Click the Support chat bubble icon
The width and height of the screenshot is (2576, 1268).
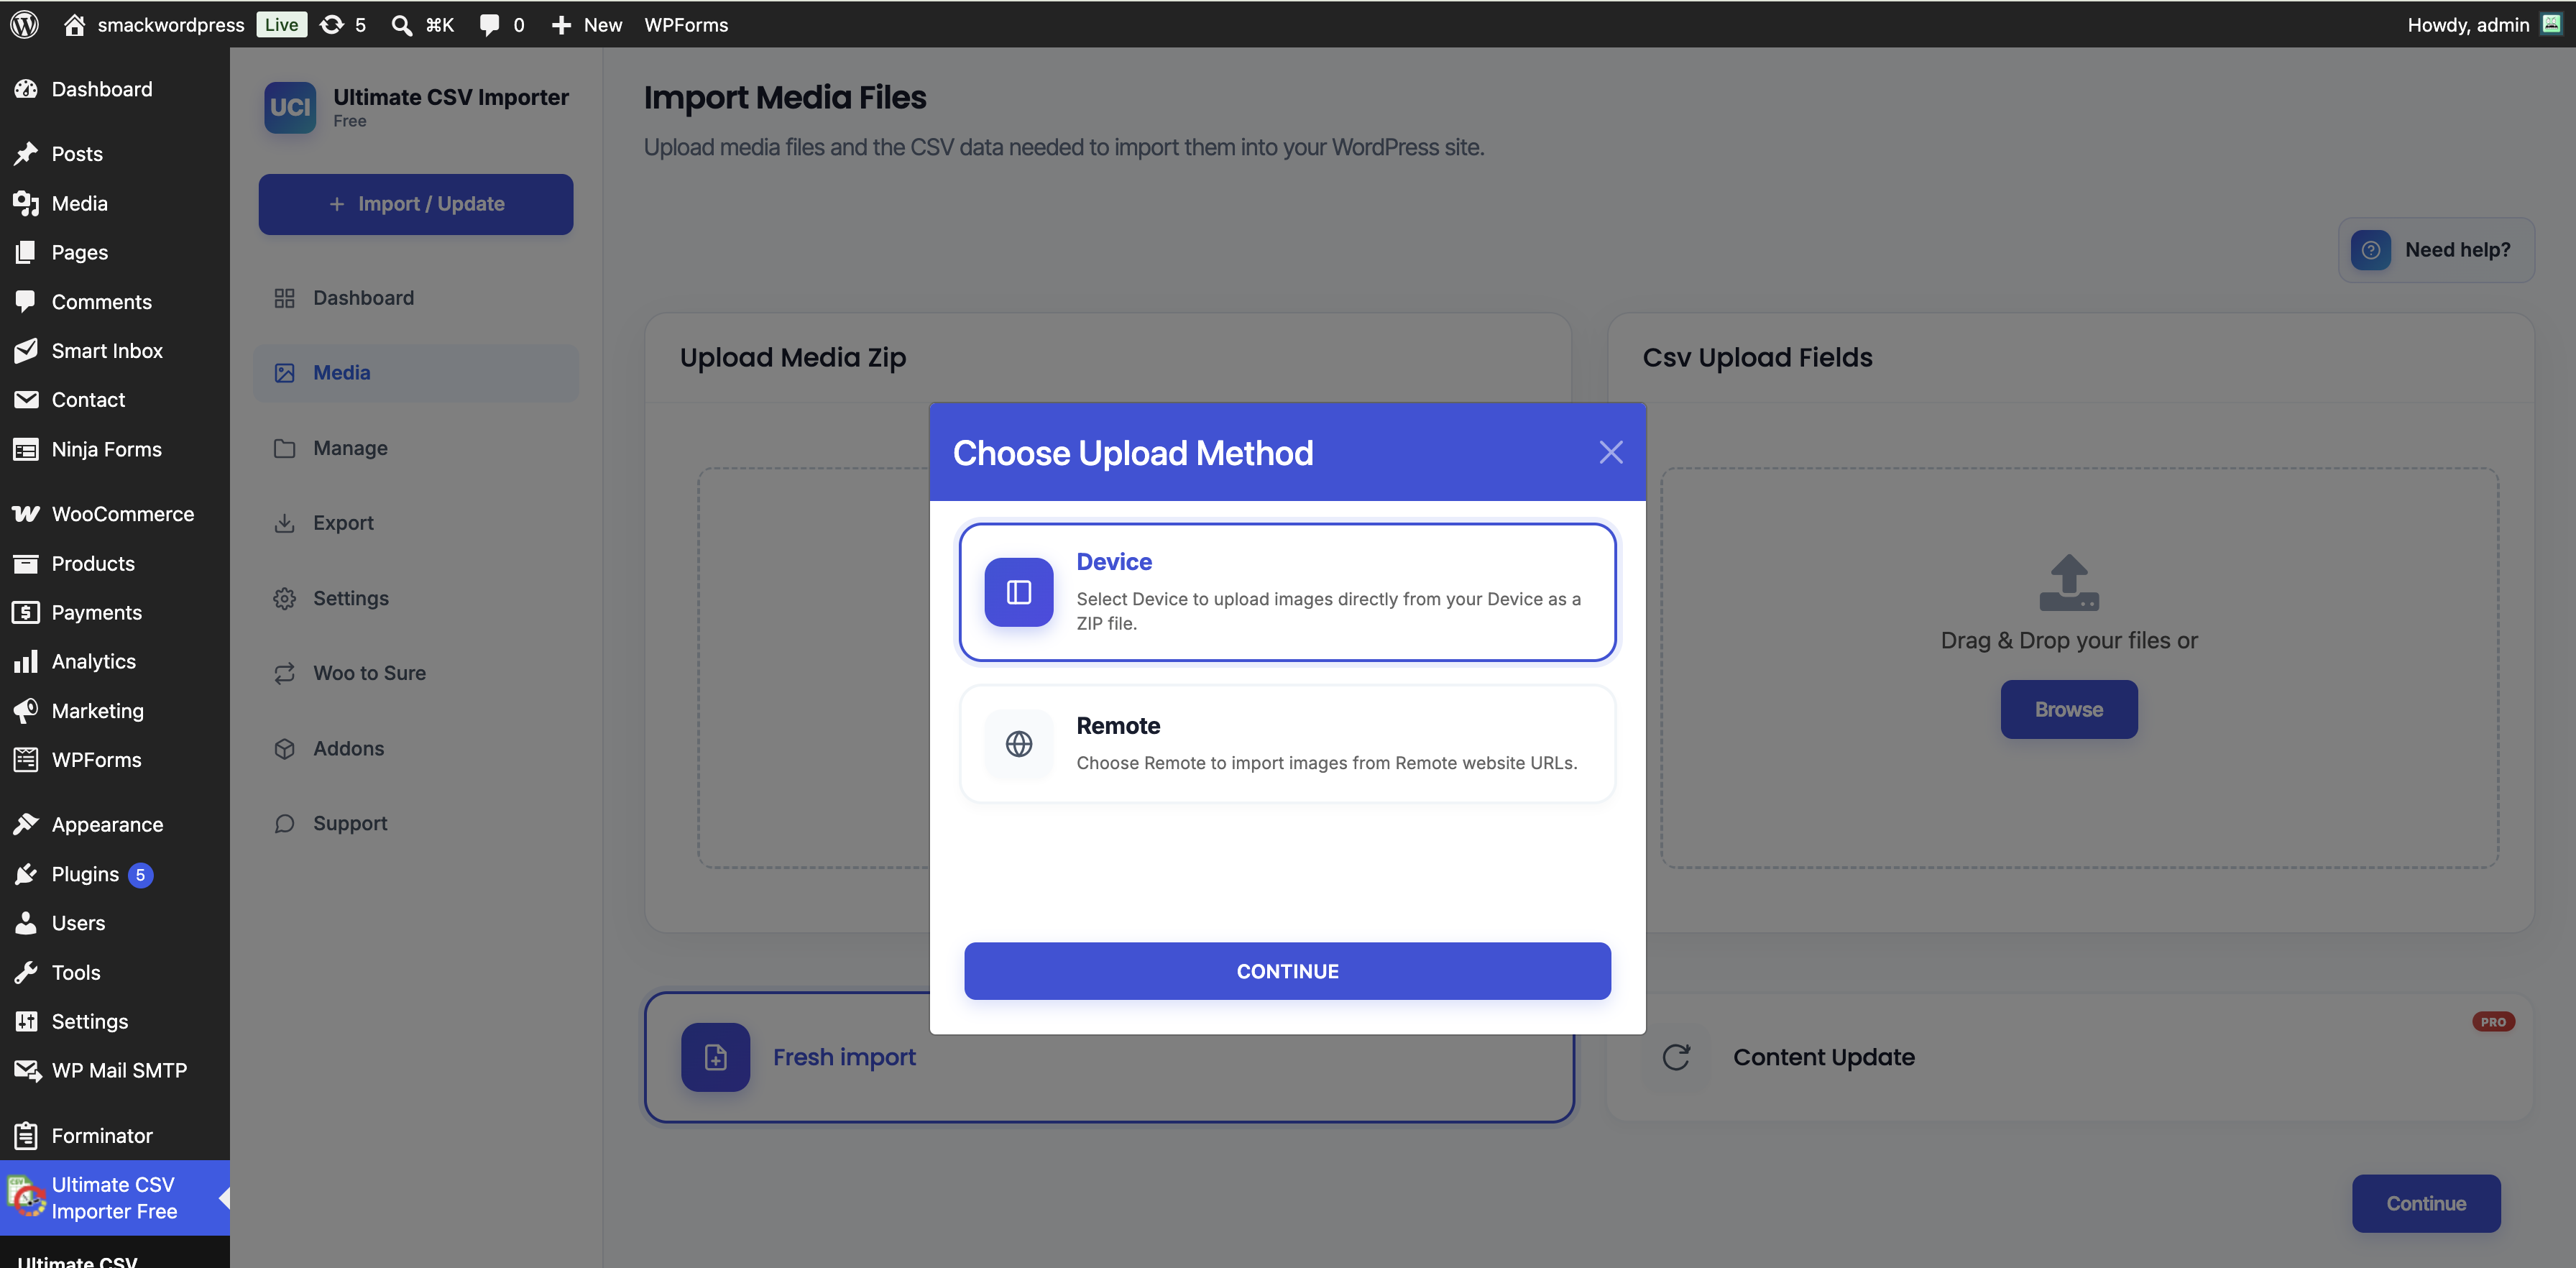(x=285, y=823)
